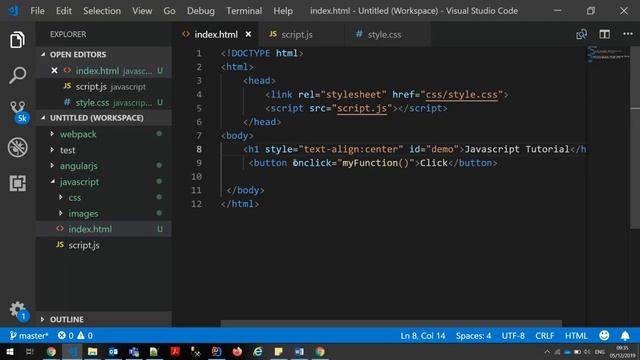This screenshot has width=640, height=360.
Task: Change the CRLF line ending setting
Action: [x=544, y=336]
